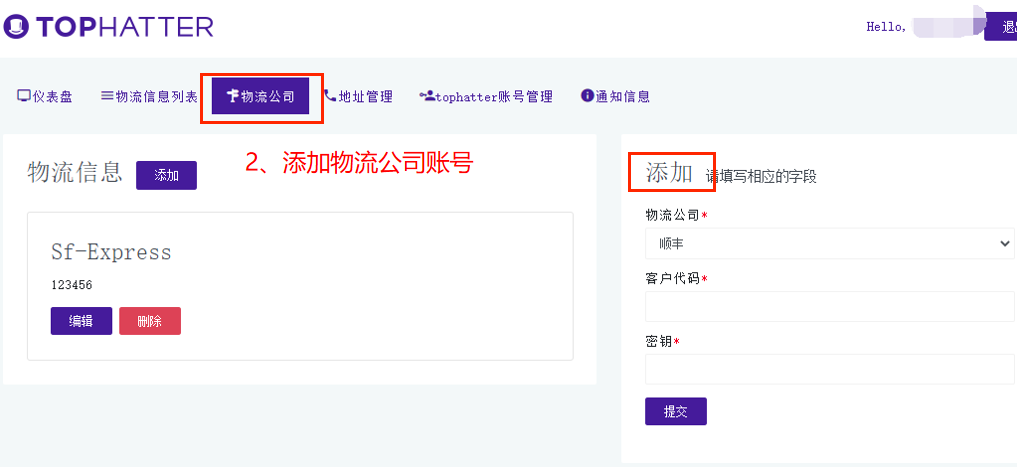Click the 请填写相应的字段 hint text

coord(761,176)
